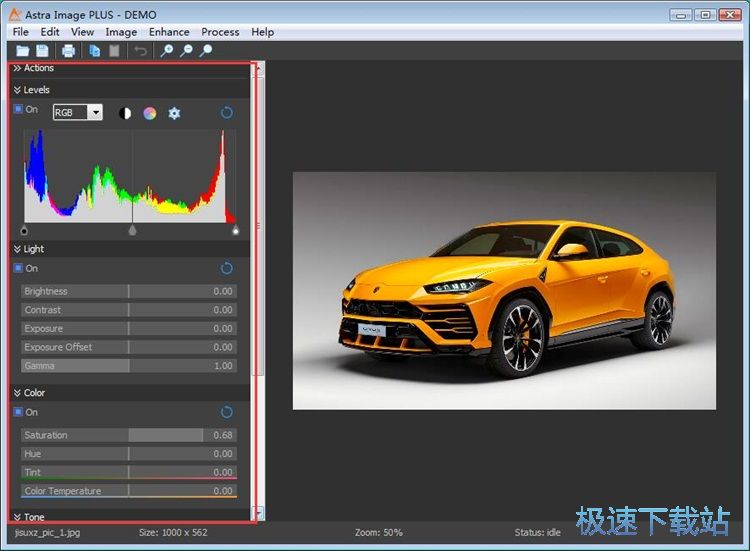
Task: Disable the Light On checkbox
Action: click(19, 268)
